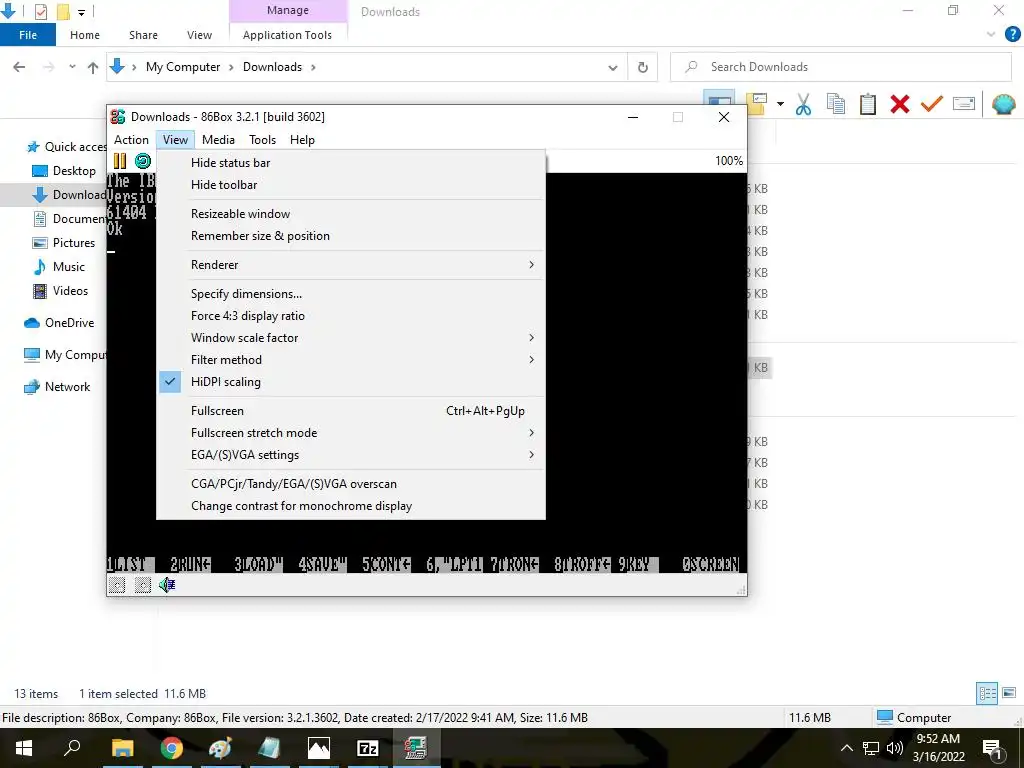
Task: Switch to details view icon in Explorer
Action: 987,693
